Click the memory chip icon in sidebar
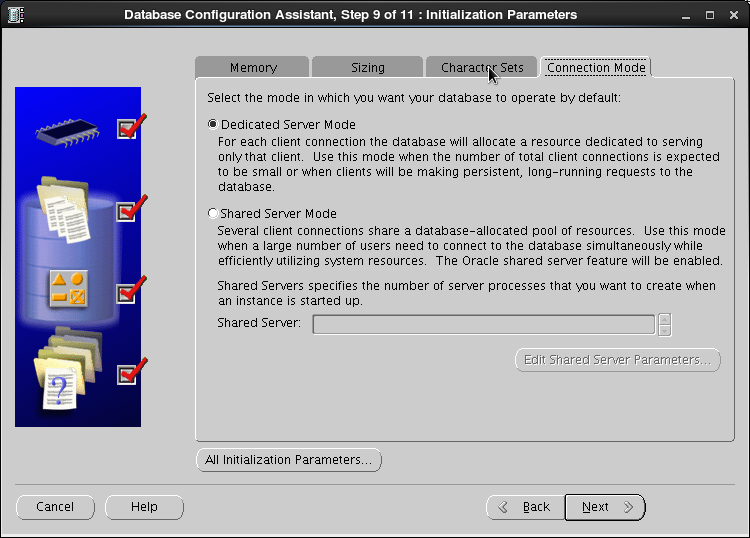The width and height of the screenshot is (750, 538). point(67,132)
